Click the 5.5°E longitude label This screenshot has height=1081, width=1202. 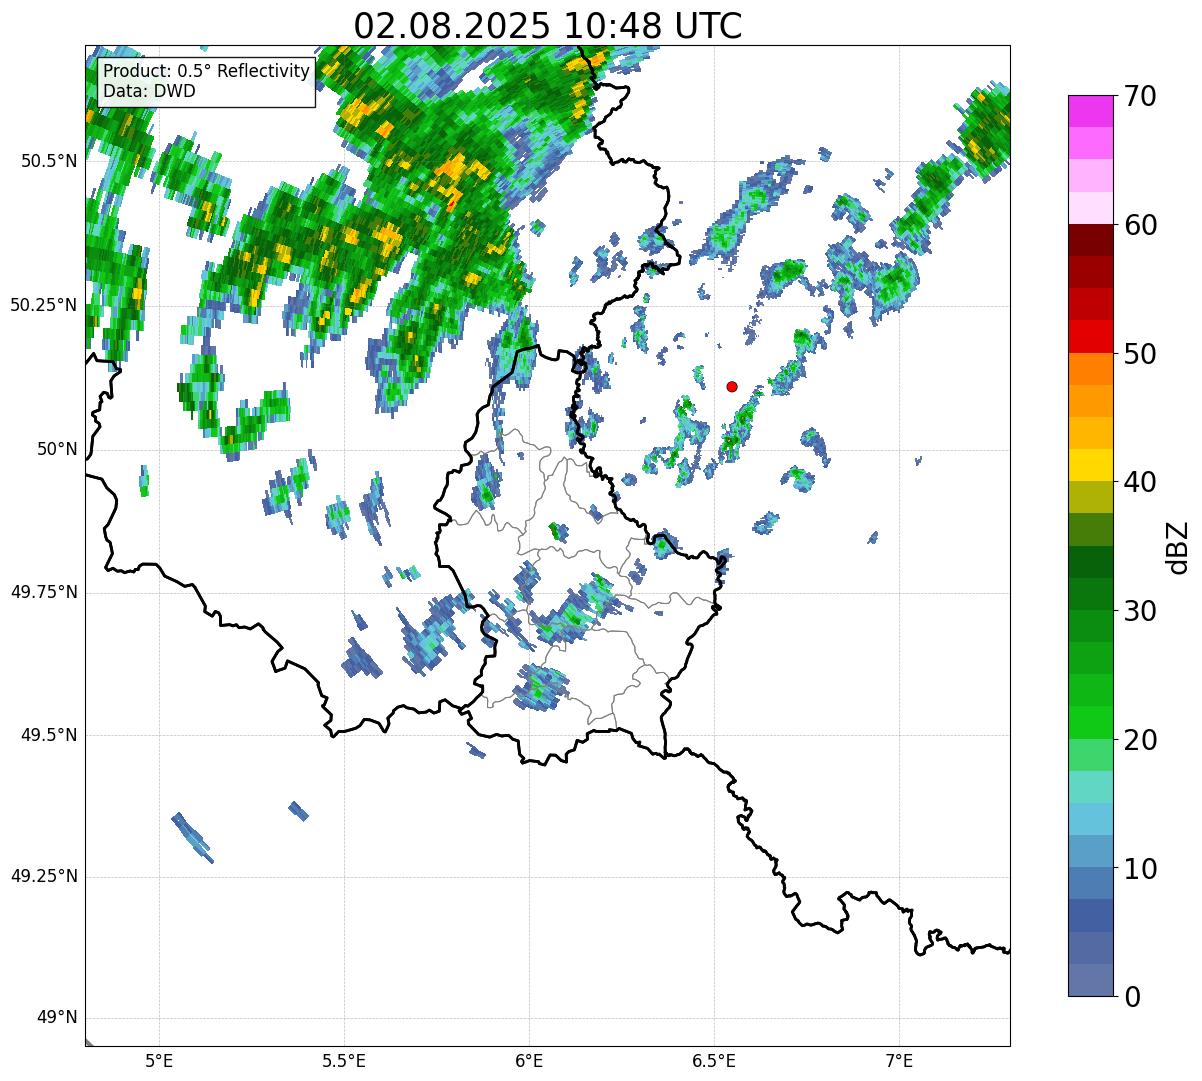344,1060
